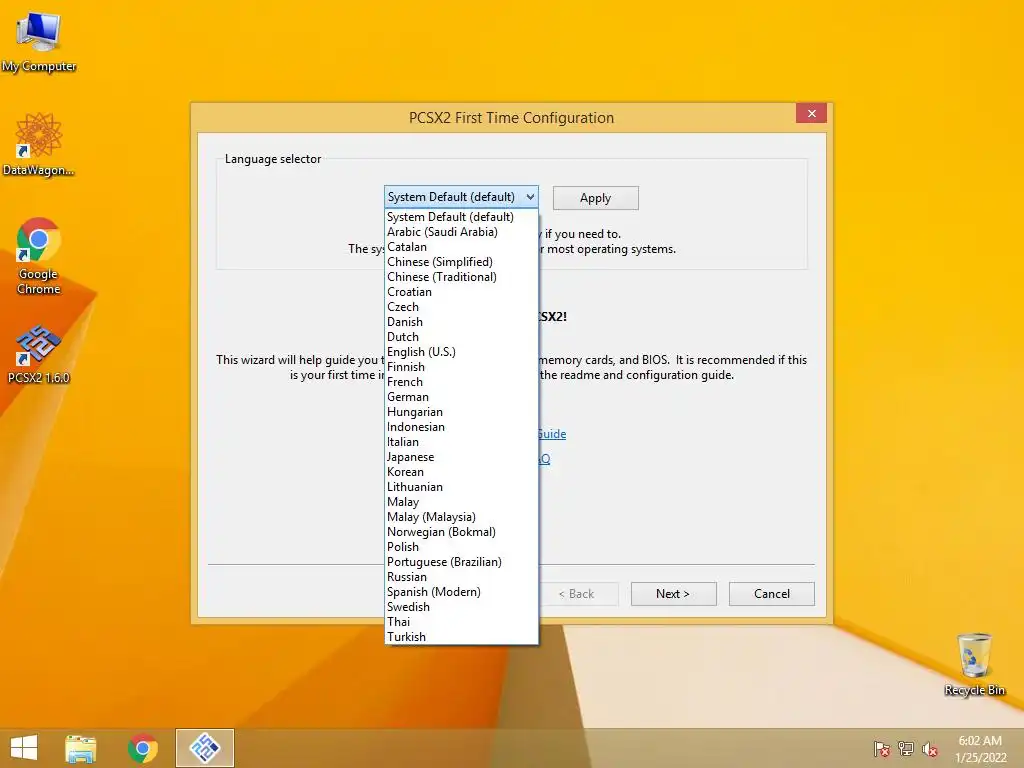Click the taskbar clock showing 6:02 AM
Viewport: 1024px width, 768px height.
pos(980,749)
